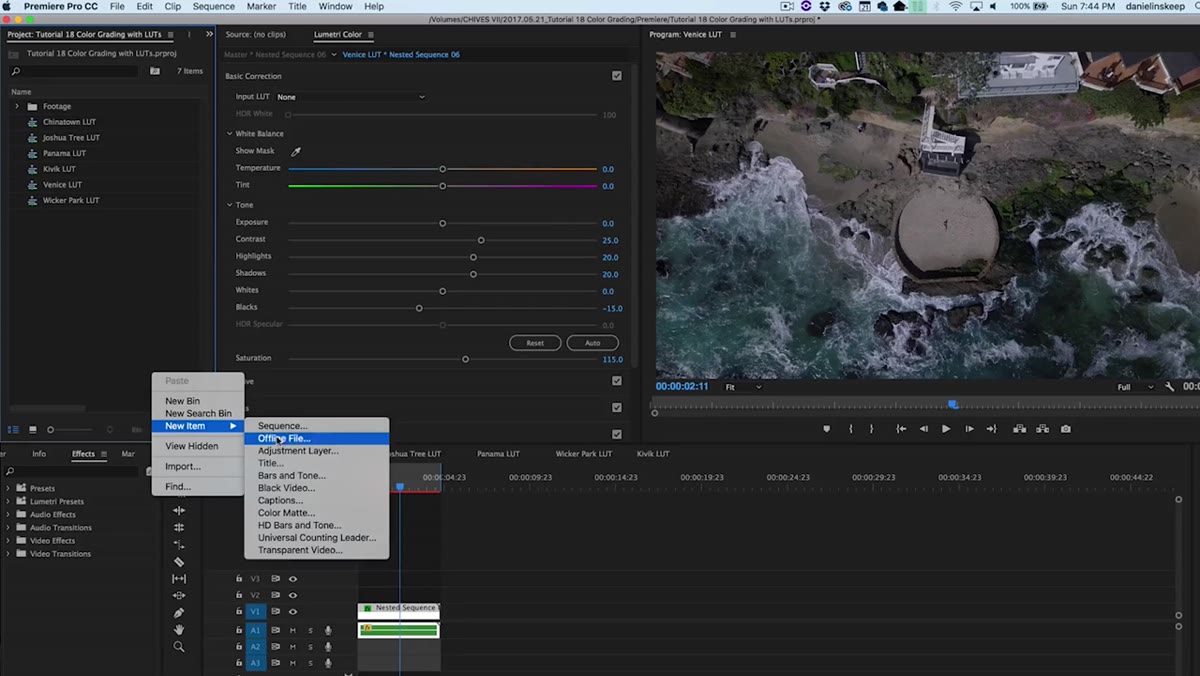This screenshot has width=1200, height=676.
Task: Click the Auto button
Action: point(592,343)
